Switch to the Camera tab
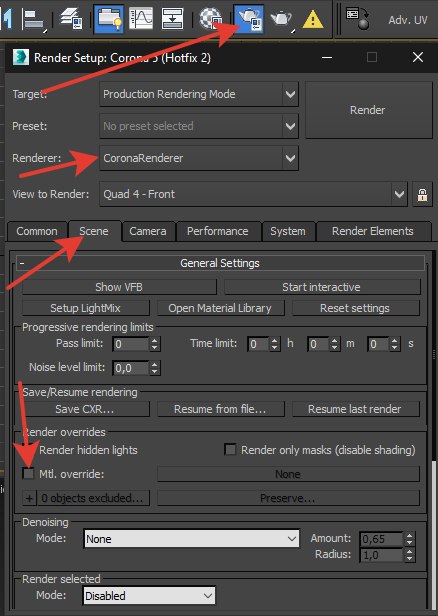The width and height of the screenshot is (438, 616). coord(148,231)
